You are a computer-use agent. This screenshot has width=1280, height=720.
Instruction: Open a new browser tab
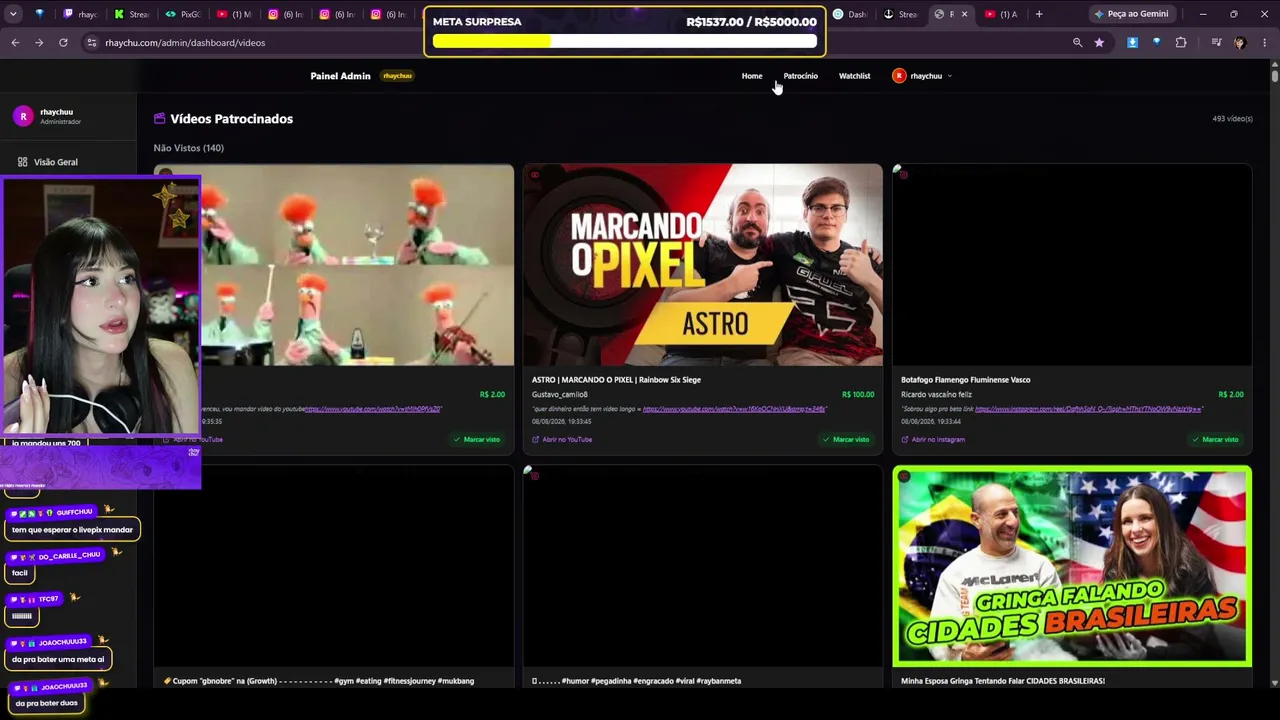coord(1039,14)
